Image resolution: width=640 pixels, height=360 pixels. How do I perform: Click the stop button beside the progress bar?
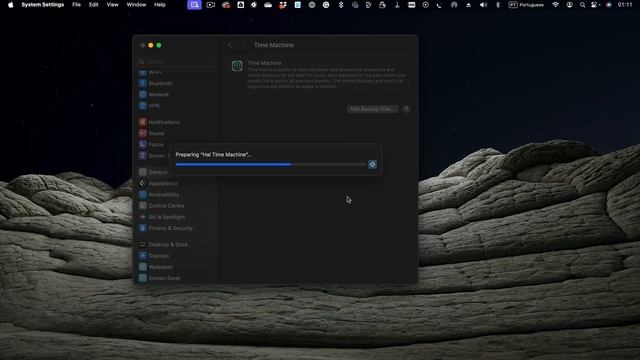click(x=372, y=164)
